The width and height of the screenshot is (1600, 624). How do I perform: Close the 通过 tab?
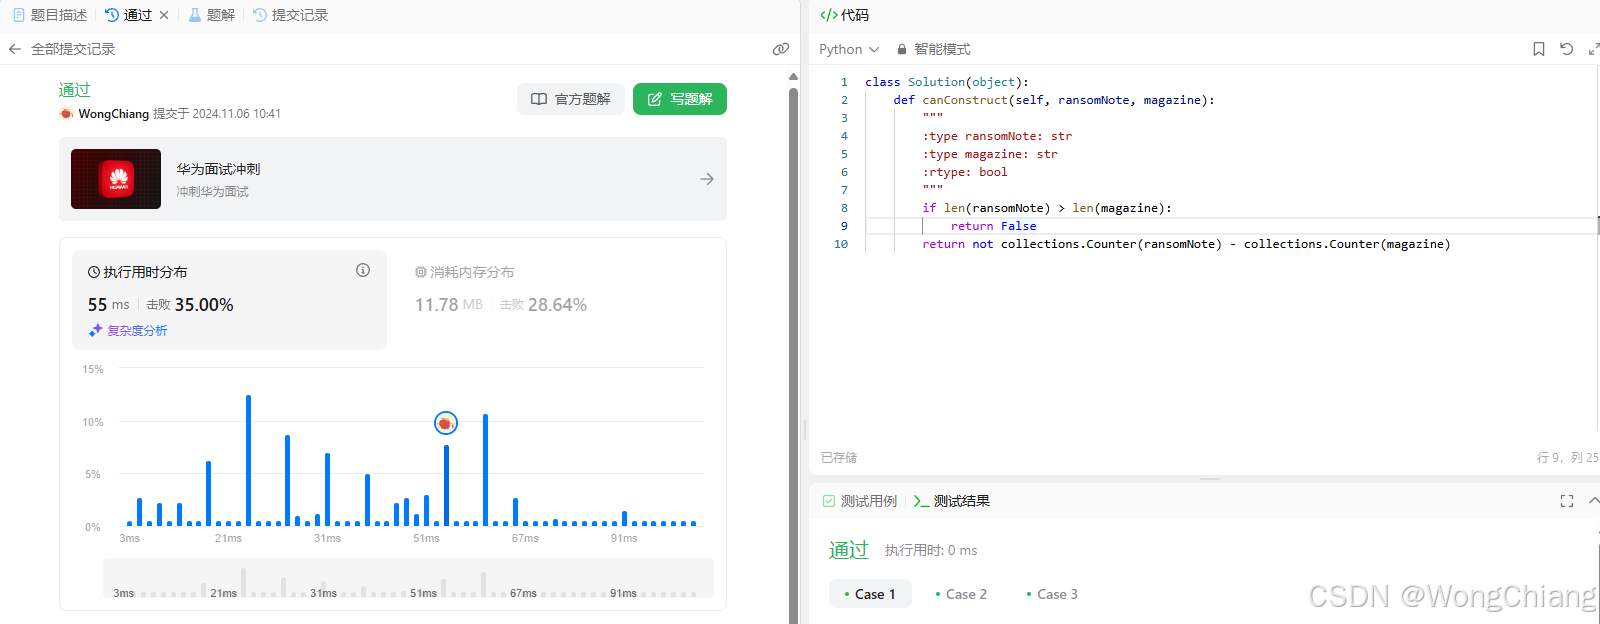pyautogui.click(x=164, y=15)
